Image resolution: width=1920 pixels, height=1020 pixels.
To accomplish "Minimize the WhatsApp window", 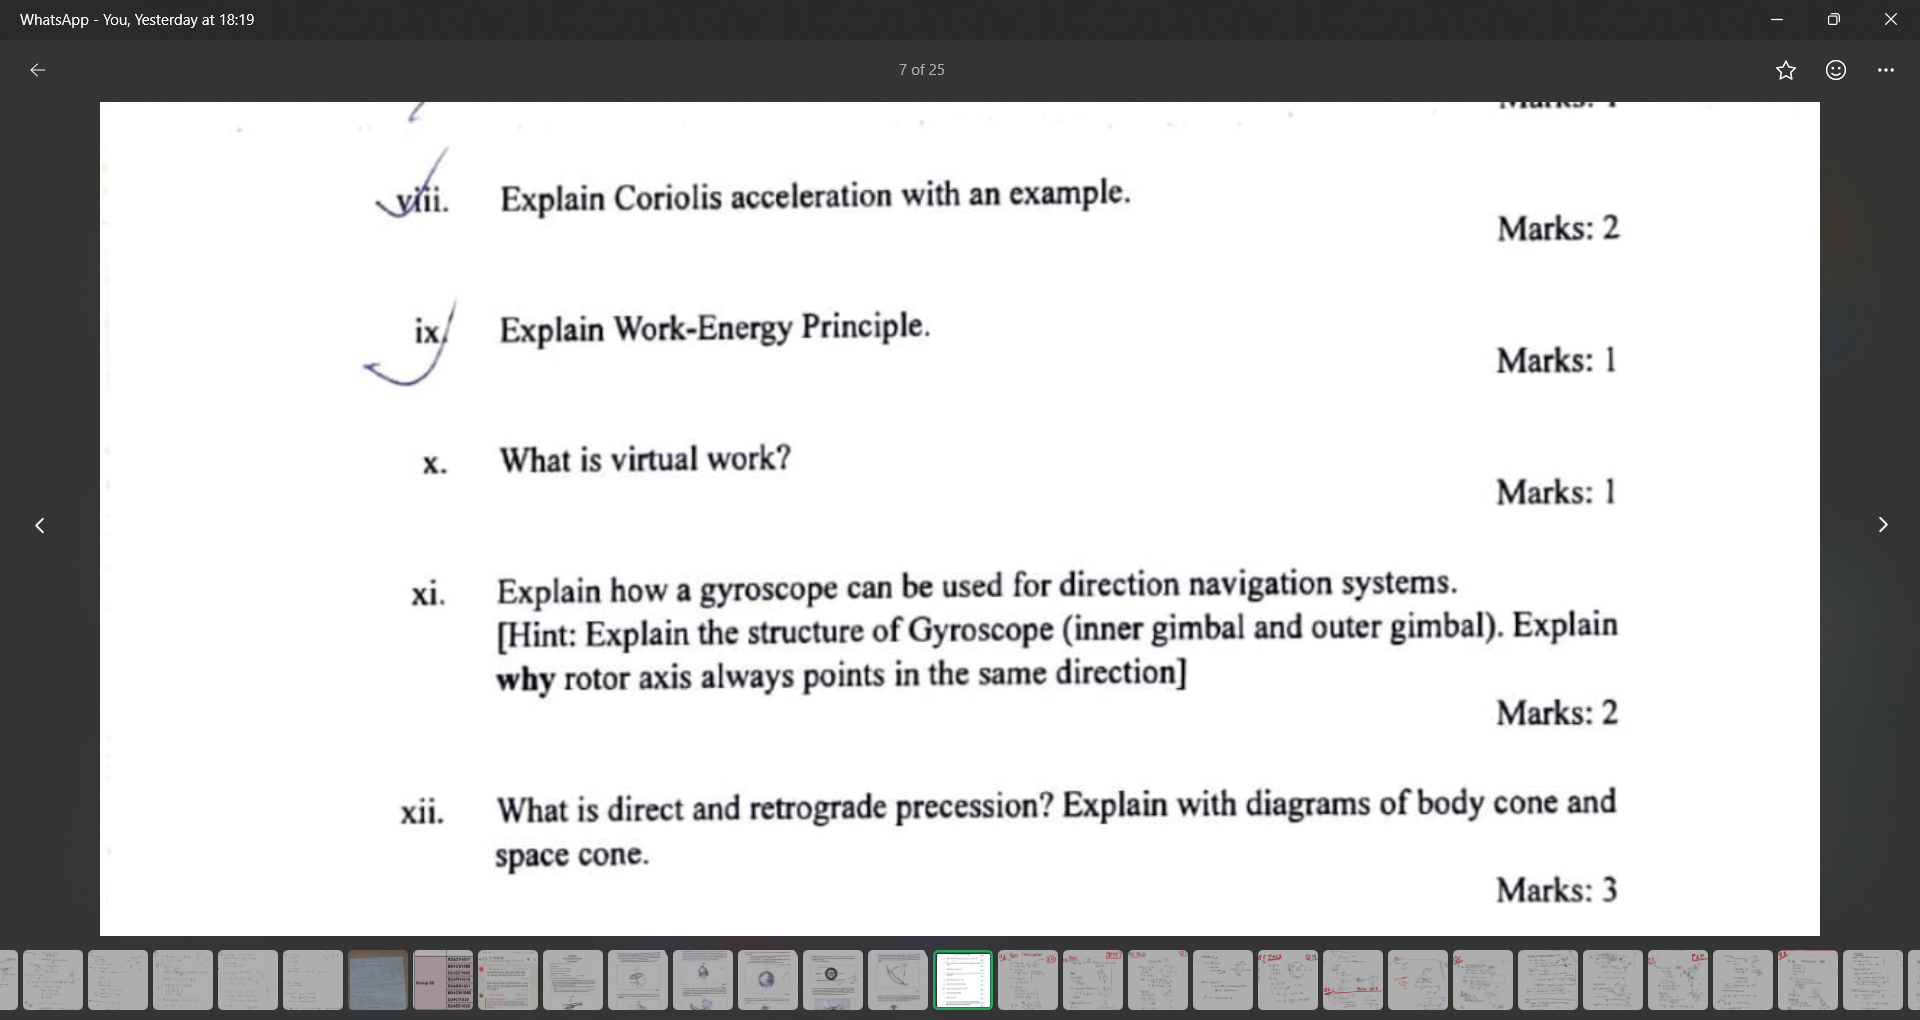I will (x=1777, y=19).
